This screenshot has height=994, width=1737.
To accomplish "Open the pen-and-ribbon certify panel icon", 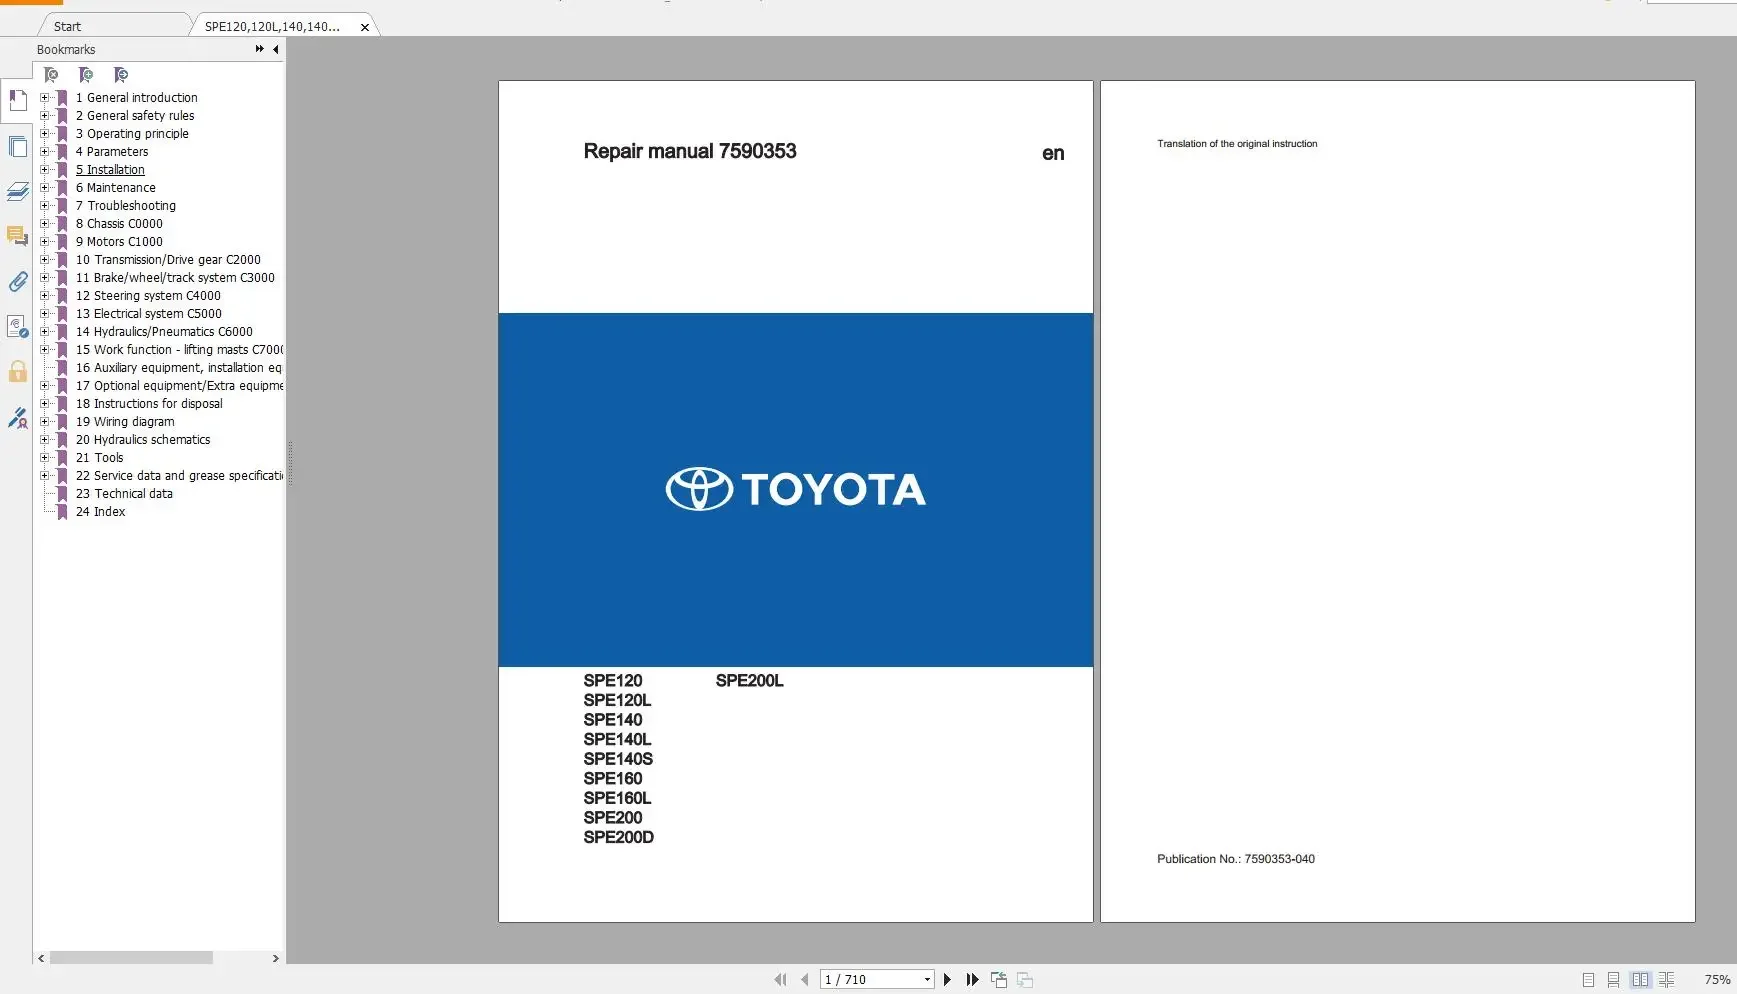I will click(17, 418).
